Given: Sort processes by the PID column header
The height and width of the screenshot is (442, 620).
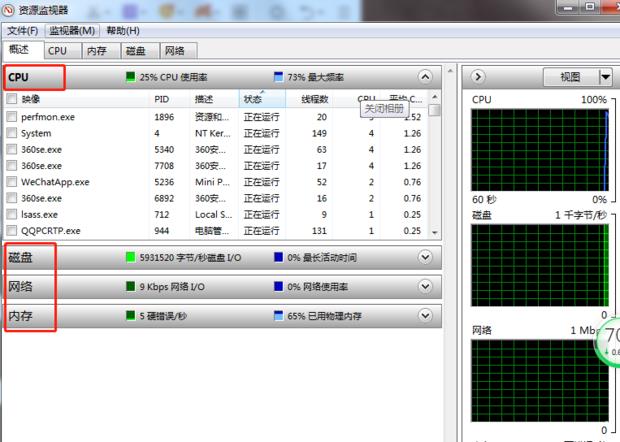Looking at the screenshot, I should pos(163,100).
